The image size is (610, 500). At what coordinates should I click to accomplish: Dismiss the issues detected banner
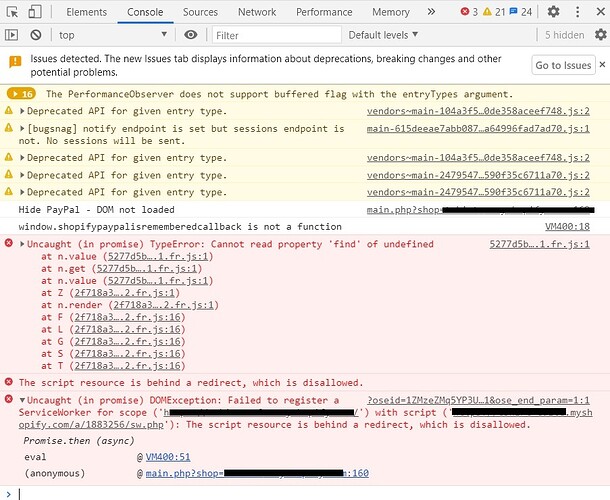[x=602, y=65]
